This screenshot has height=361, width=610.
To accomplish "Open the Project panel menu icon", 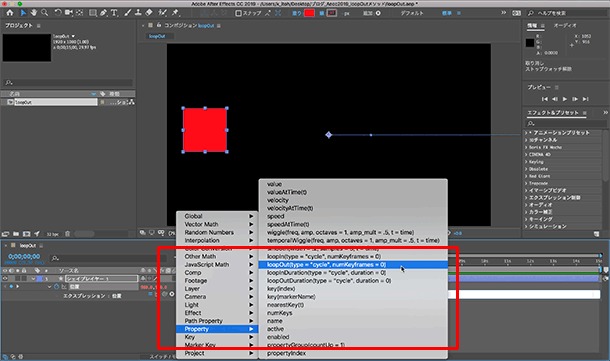I will [x=39, y=26].
